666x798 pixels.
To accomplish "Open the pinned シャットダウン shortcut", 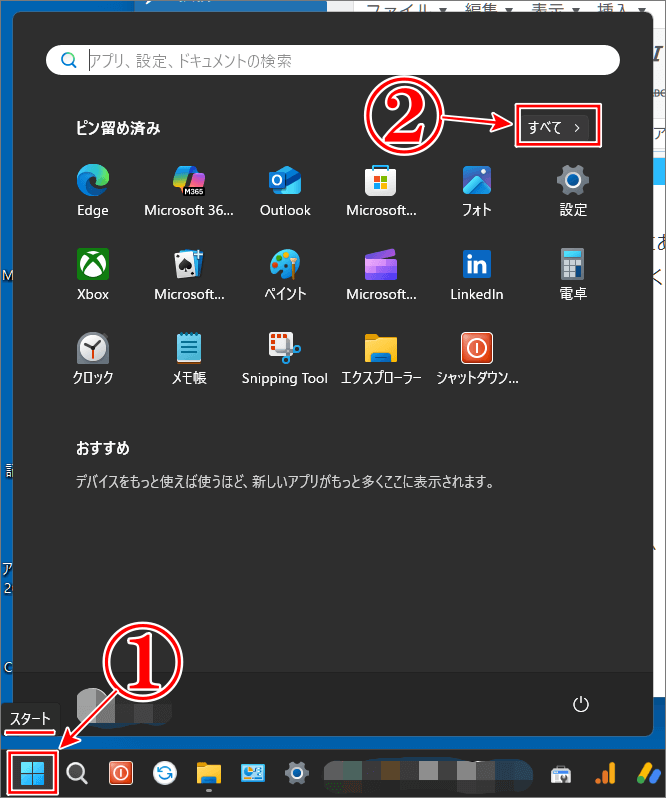I will [x=477, y=359].
